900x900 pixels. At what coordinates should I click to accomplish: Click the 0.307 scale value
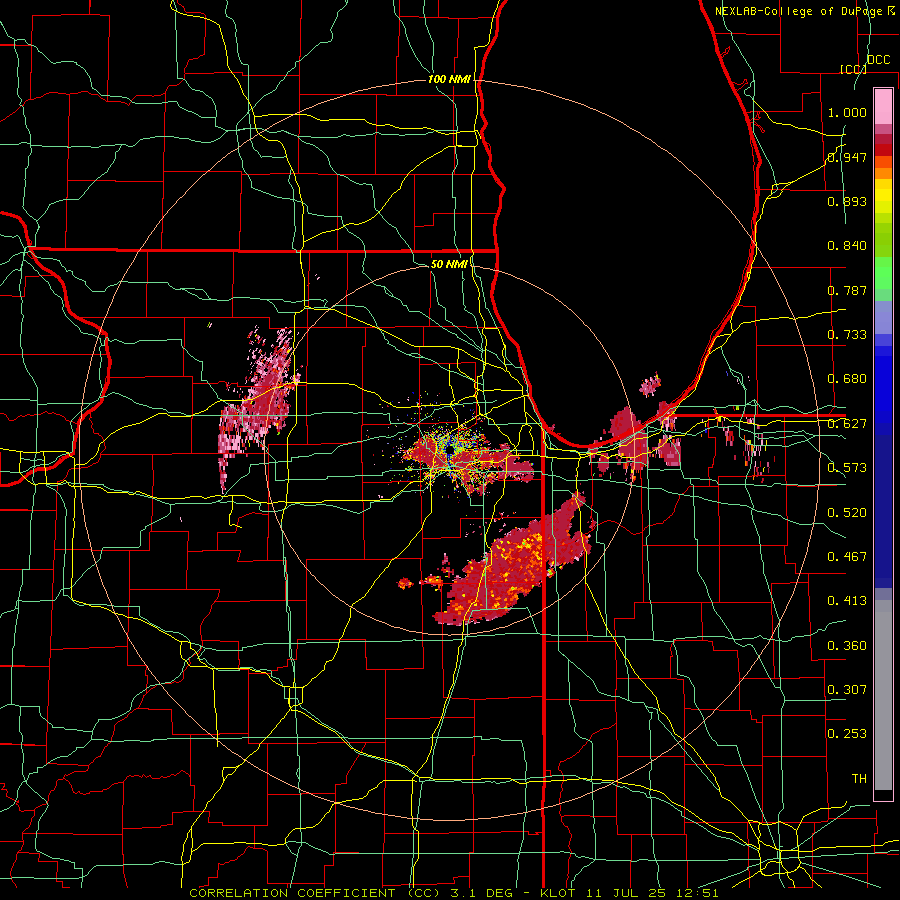point(847,690)
